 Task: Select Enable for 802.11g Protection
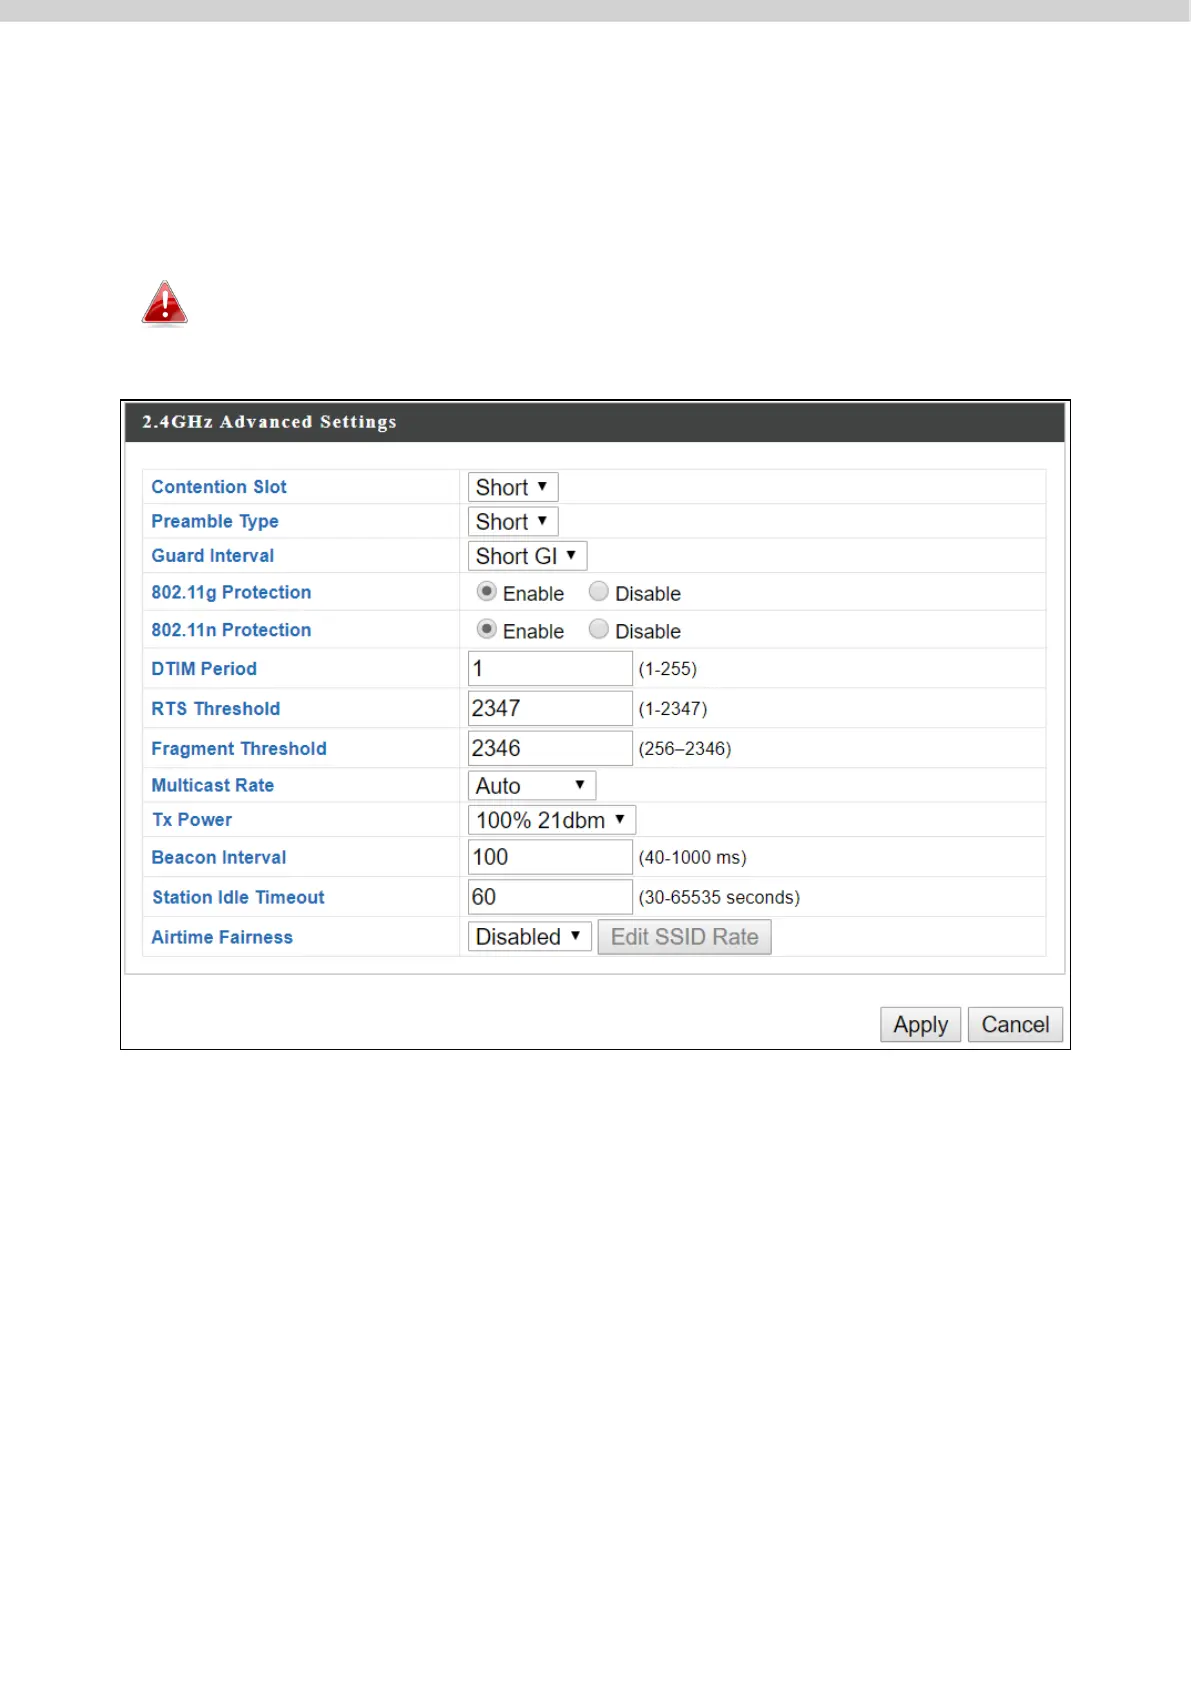click(487, 592)
